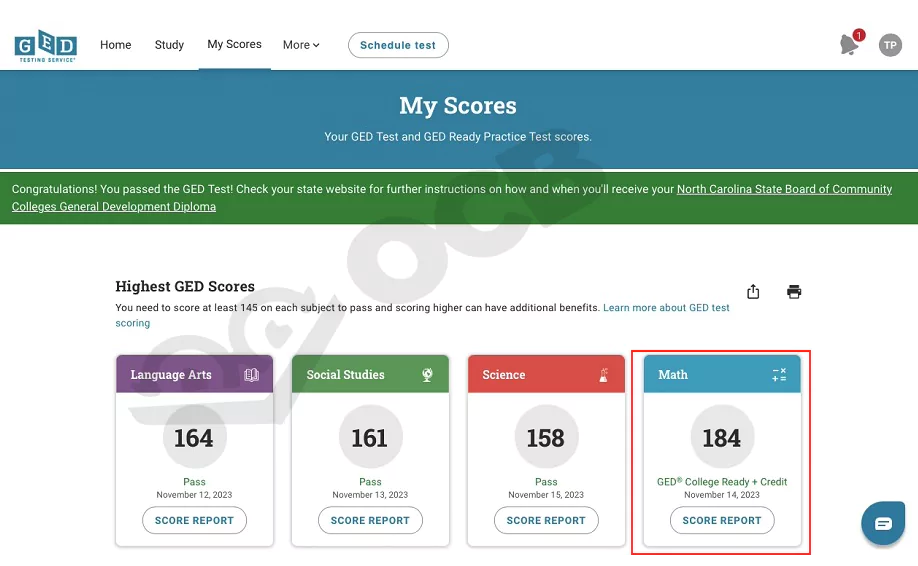918x566 pixels.
Task: Go to the Home tab
Action: (x=116, y=45)
